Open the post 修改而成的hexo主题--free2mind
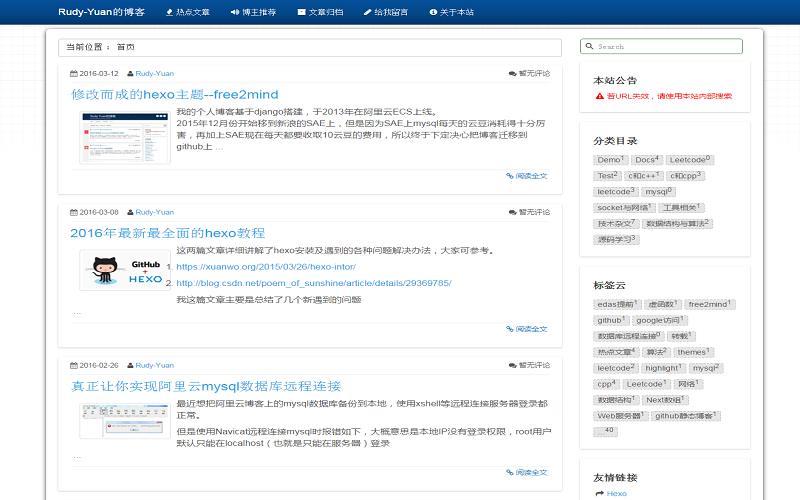 [174, 94]
